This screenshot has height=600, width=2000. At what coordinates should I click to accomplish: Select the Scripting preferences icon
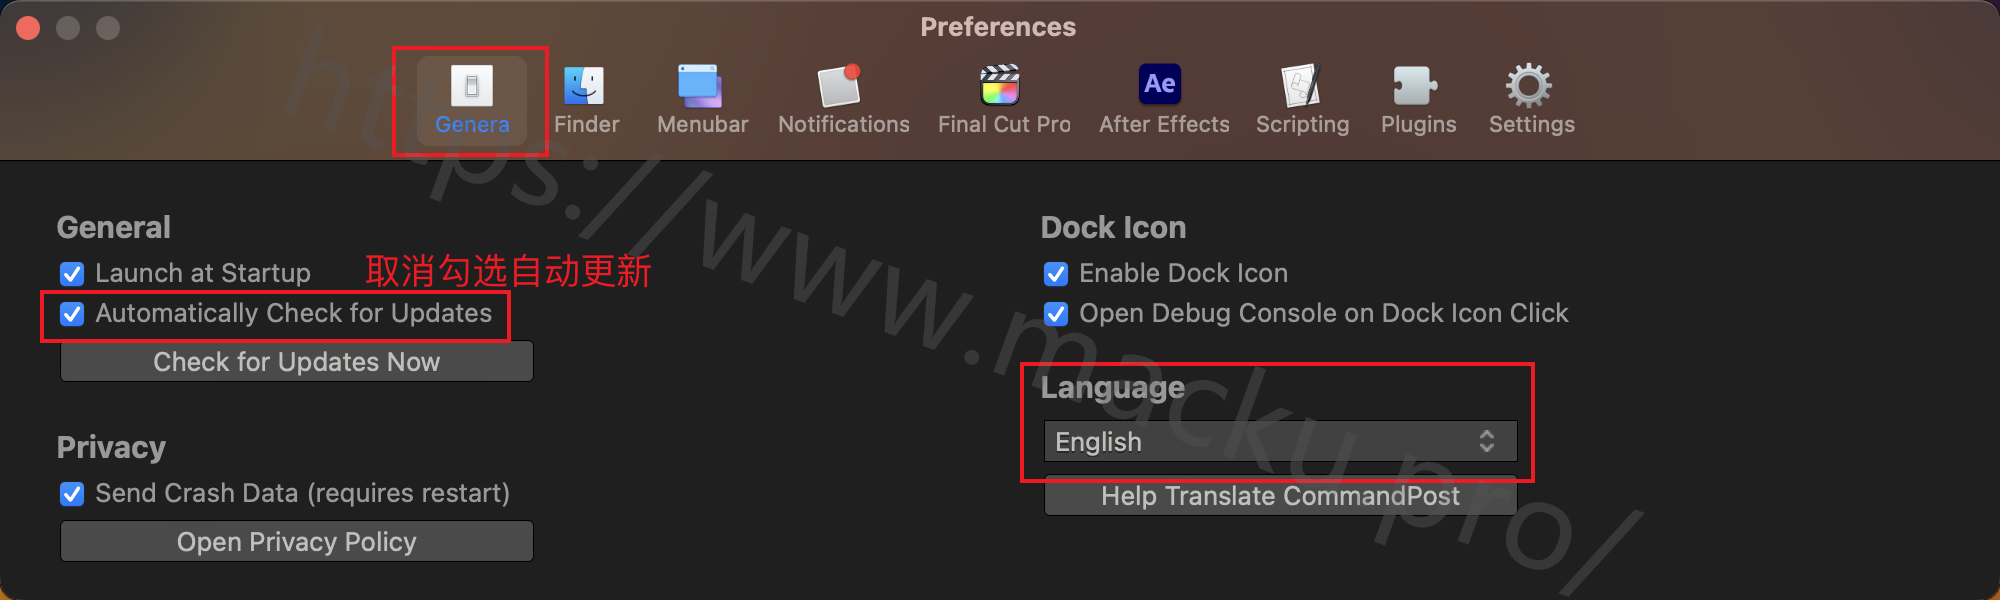pos(1302,86)
